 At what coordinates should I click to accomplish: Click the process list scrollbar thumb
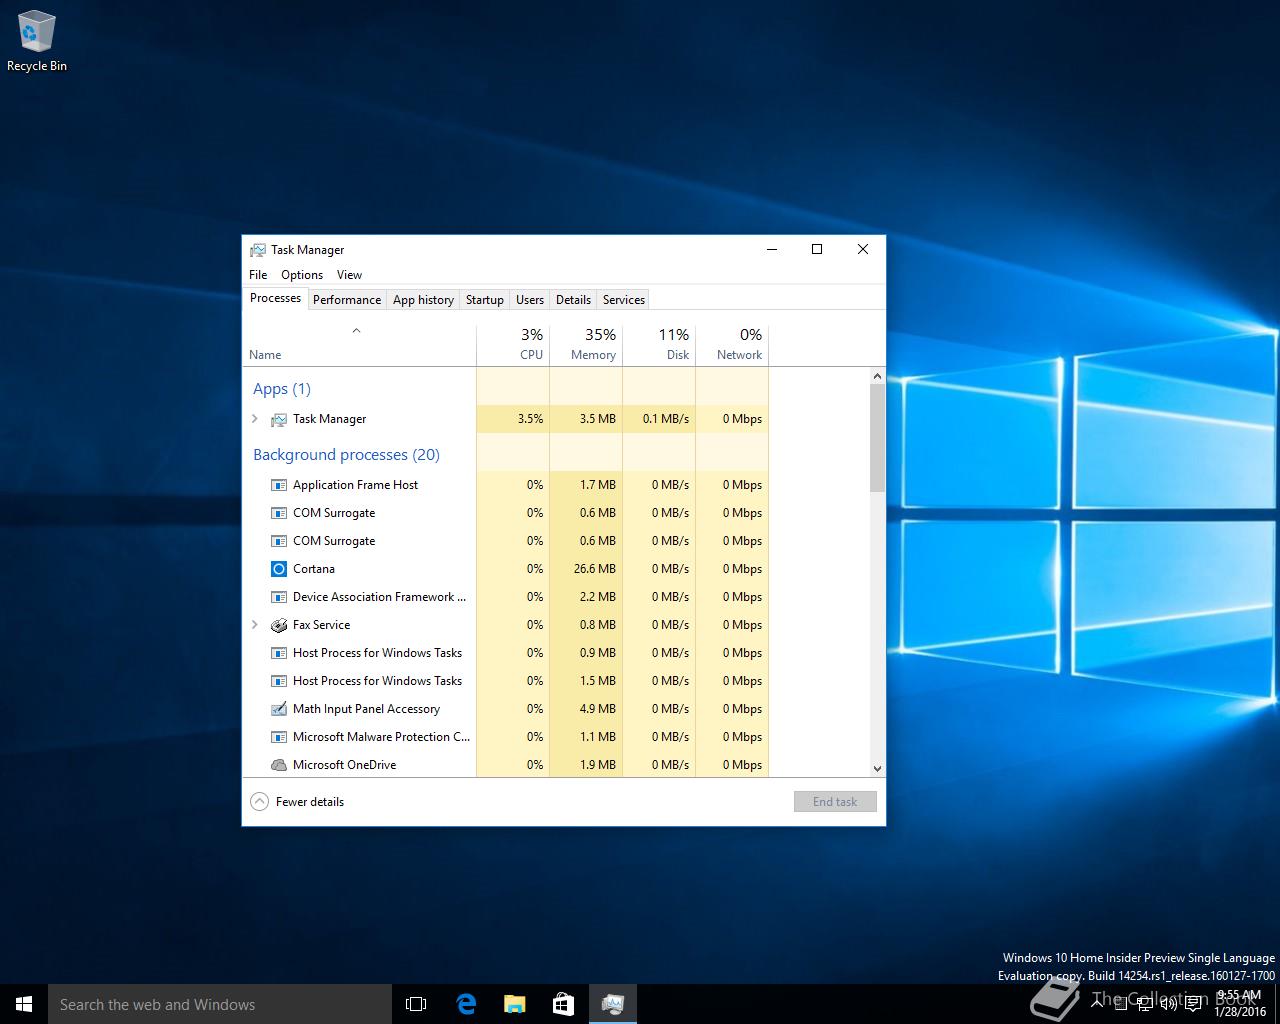pyautogui.click(x=877, y=438)
